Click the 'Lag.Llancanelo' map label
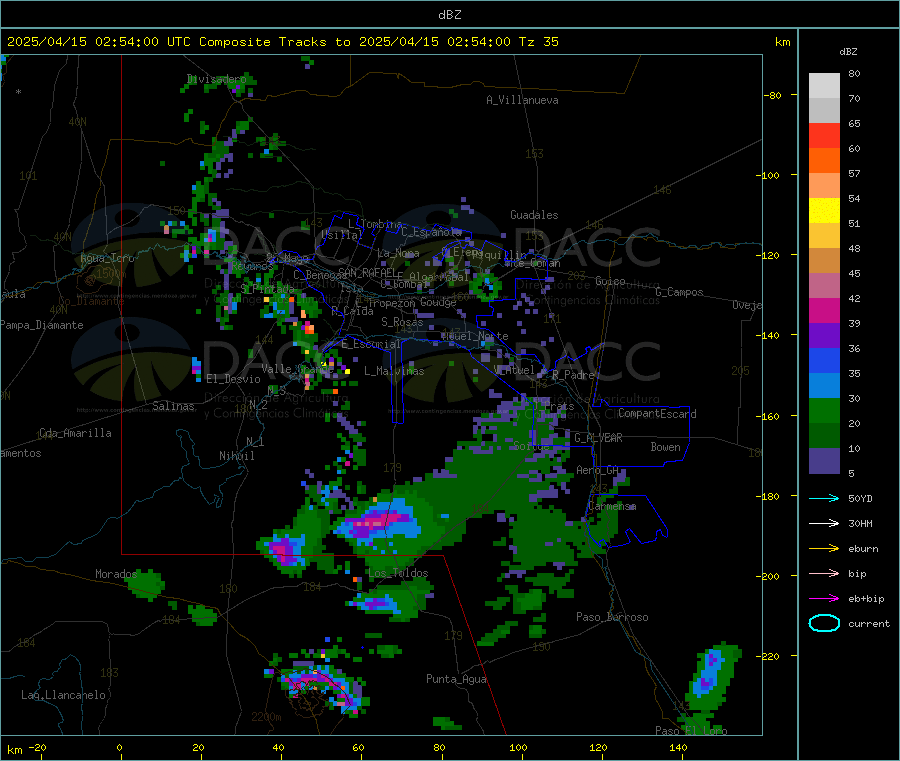900x761 pixels. (63, 695)
